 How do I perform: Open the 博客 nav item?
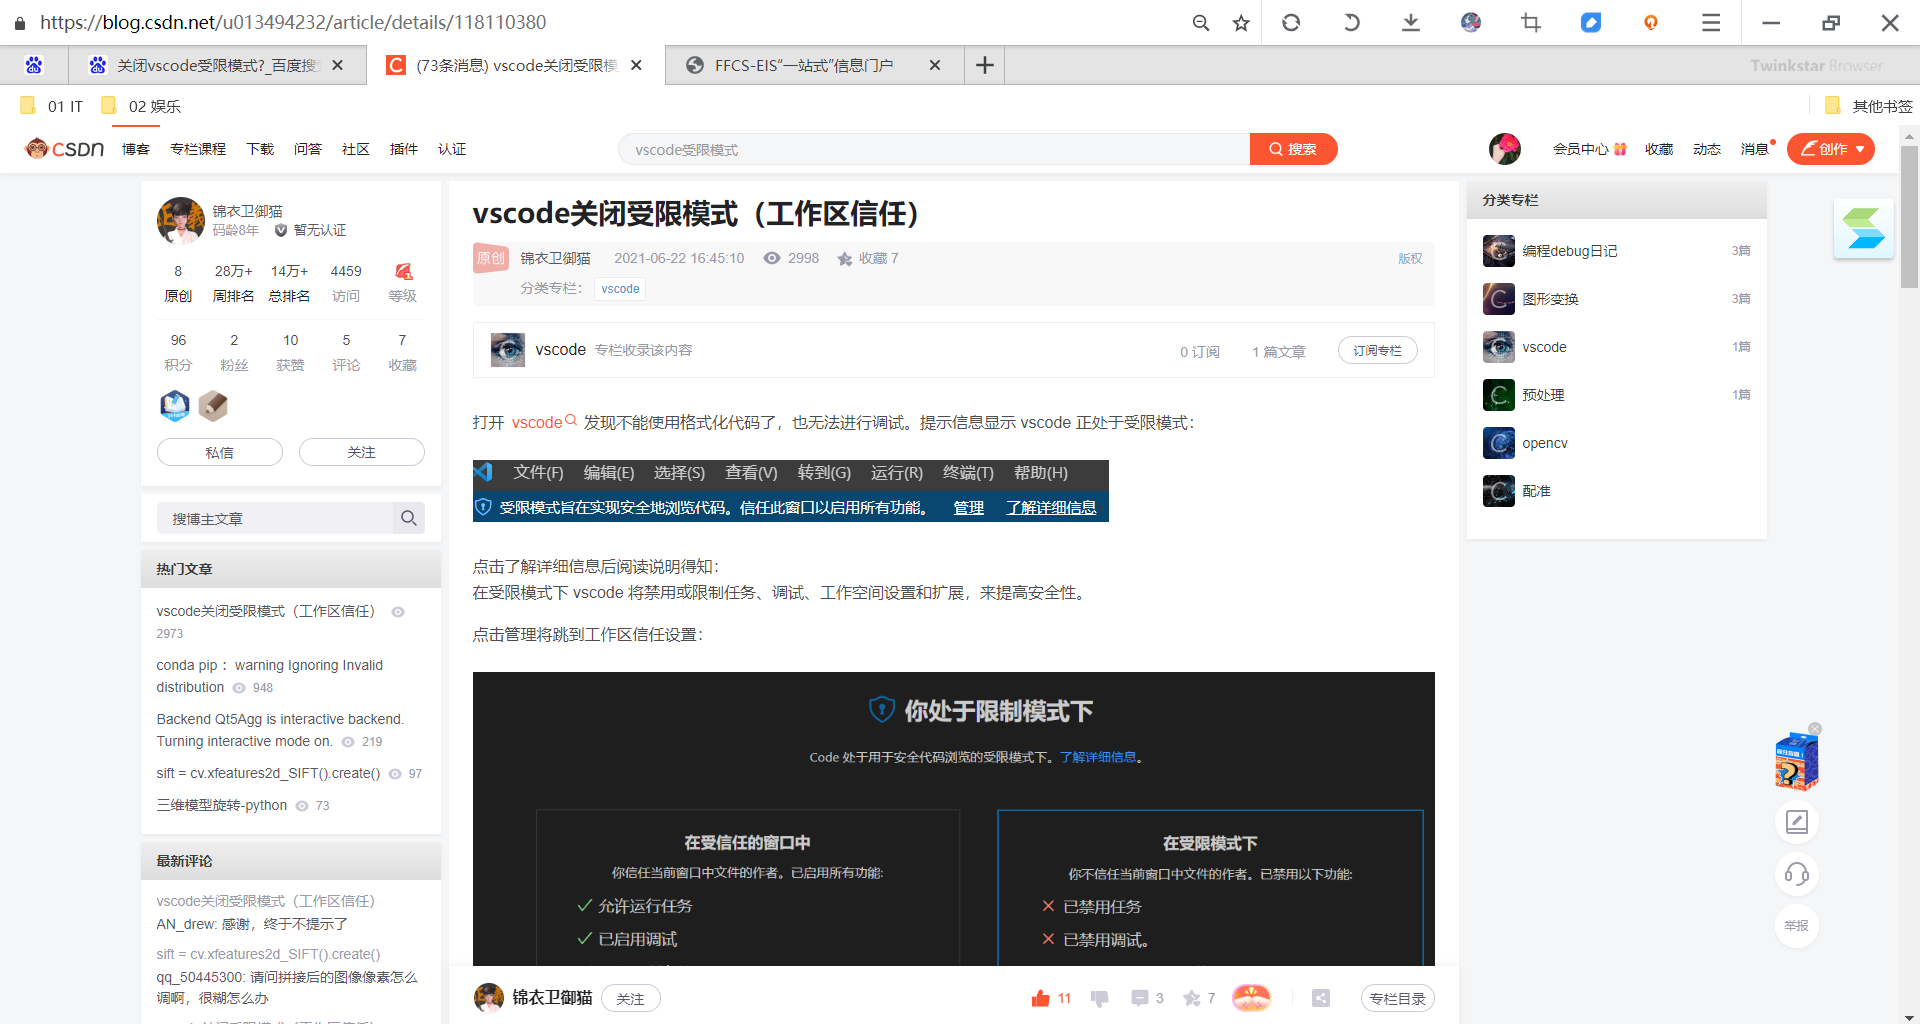click(136, 149)
